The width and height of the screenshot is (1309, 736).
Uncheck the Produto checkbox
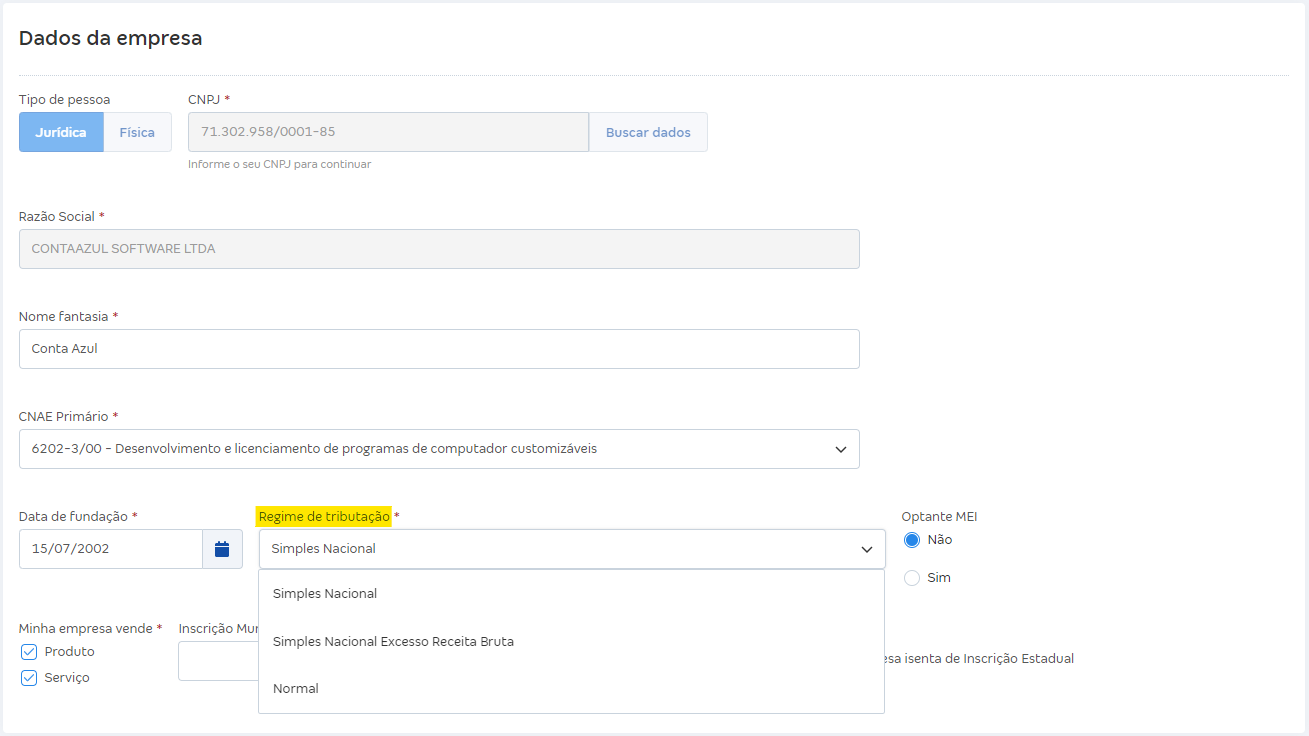(x=29, y=652)
